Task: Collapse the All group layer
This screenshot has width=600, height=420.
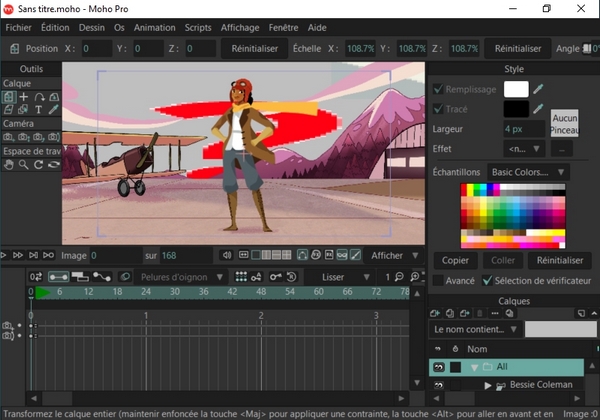Action: [x=474, y=368]
